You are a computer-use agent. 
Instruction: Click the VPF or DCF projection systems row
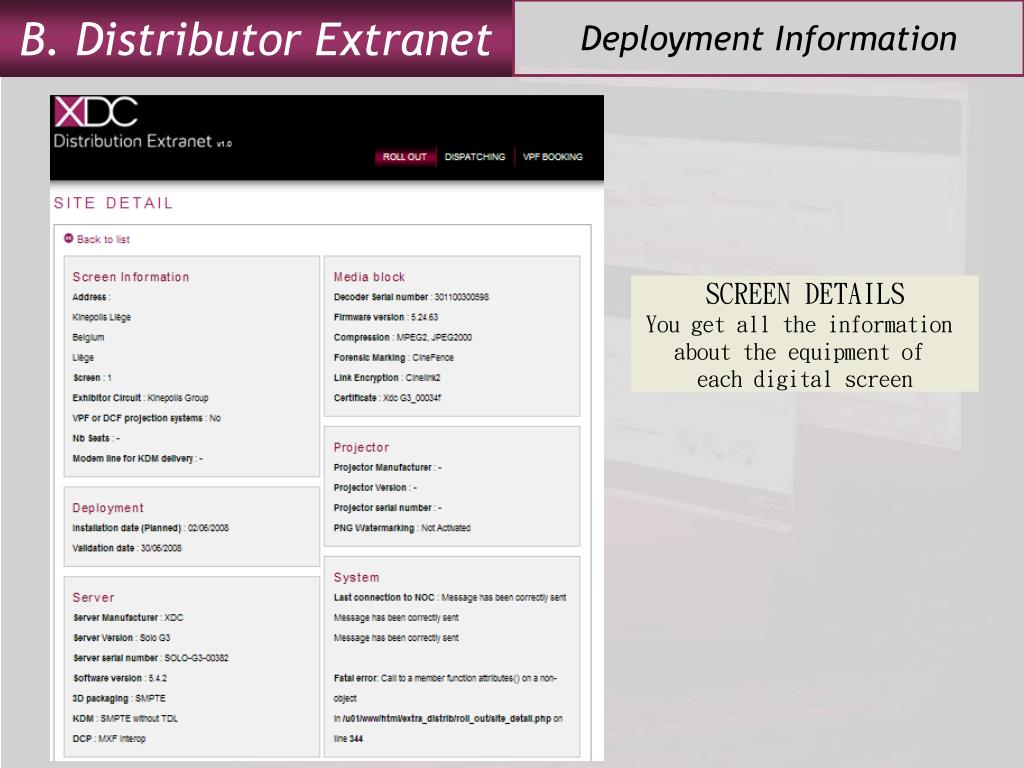pyautogui.click(x=146, y=418)
